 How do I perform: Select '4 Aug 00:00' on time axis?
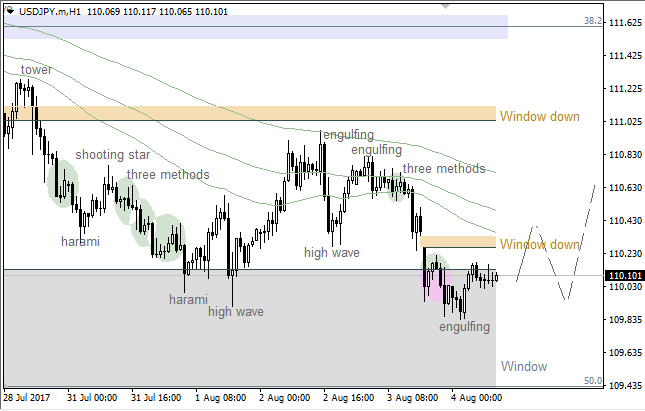(476, 397)
